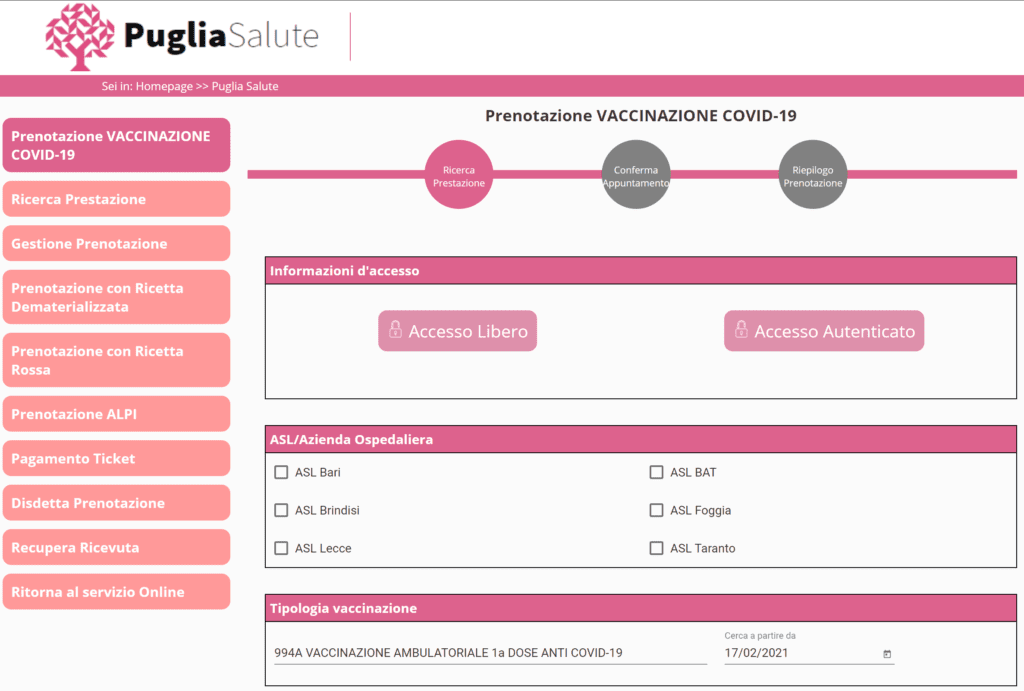Open the Tipologia vaccinazione 994A selection field
This screenshot has height=691, width=1024.
pos(490,653)
